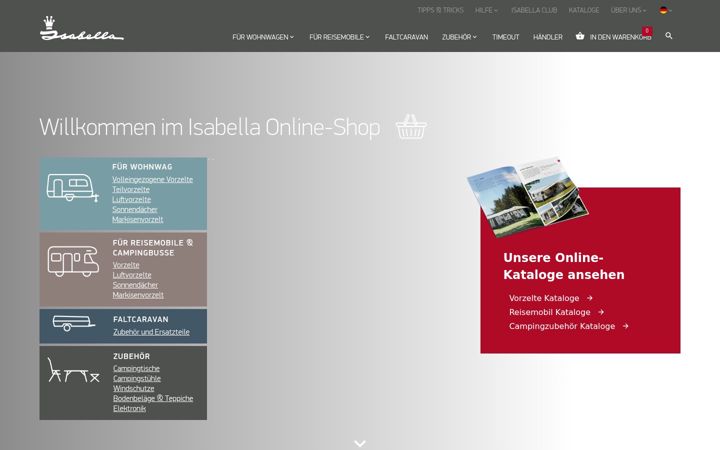Open Sonnendächer link under Reisemobile
Screen dimensions: 720x450
coord(135,285)
